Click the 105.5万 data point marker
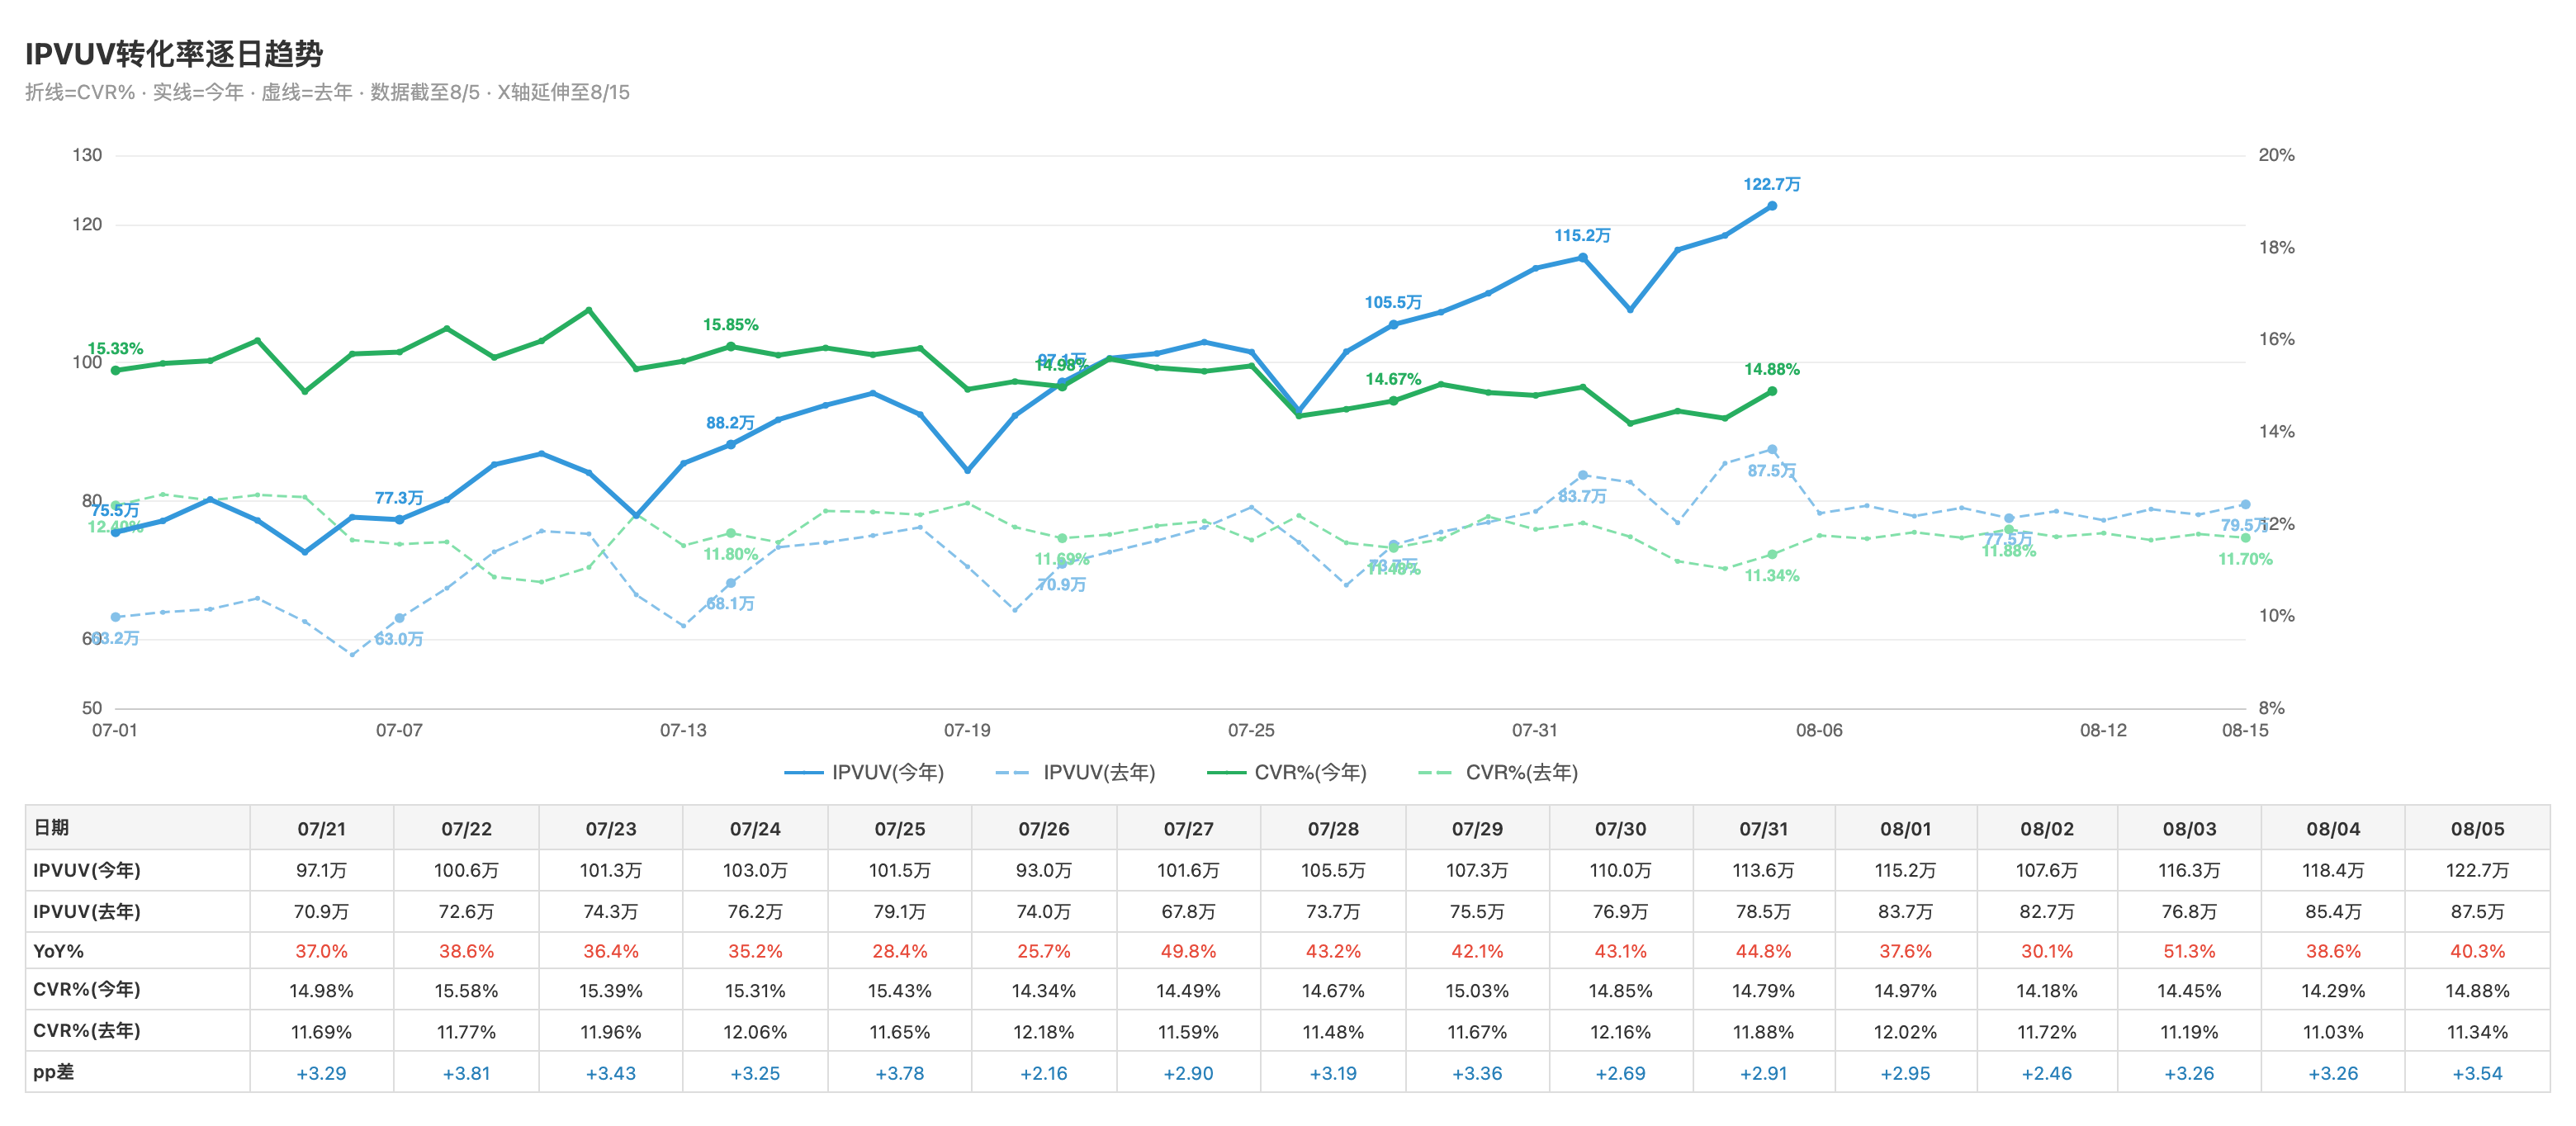Screen dimensions: 2576x1126 (x=1393, y=324)
